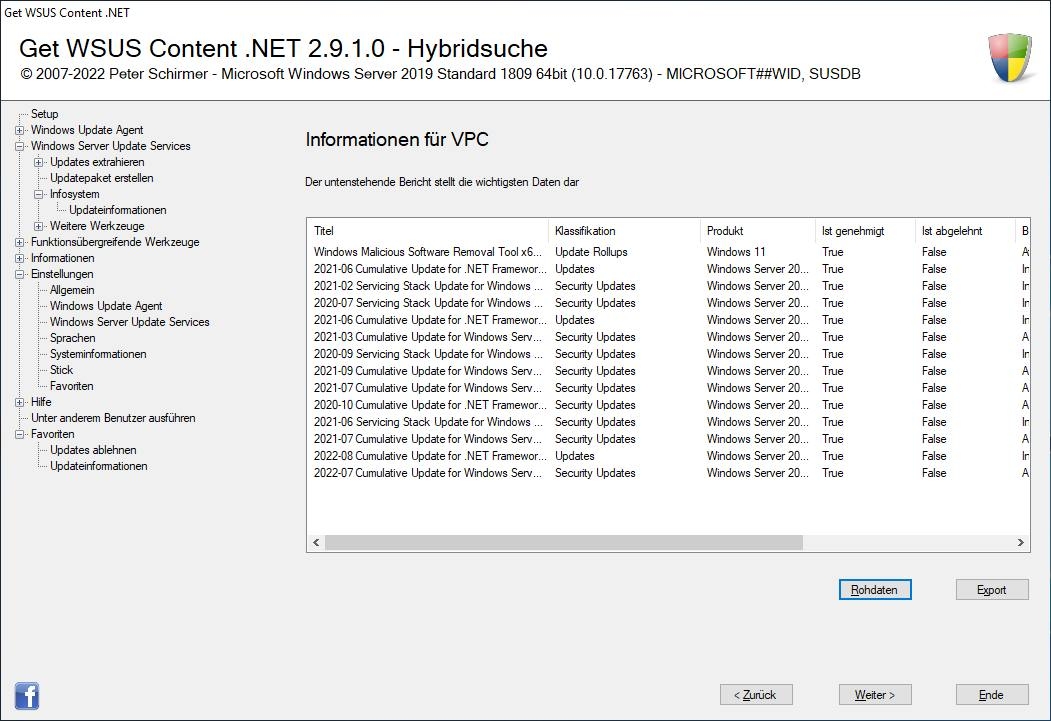Viewport: 1051px width, 721px height.
Task: Select 2022-08 Cumulative Update .NET row
Action: click(668, 456)
